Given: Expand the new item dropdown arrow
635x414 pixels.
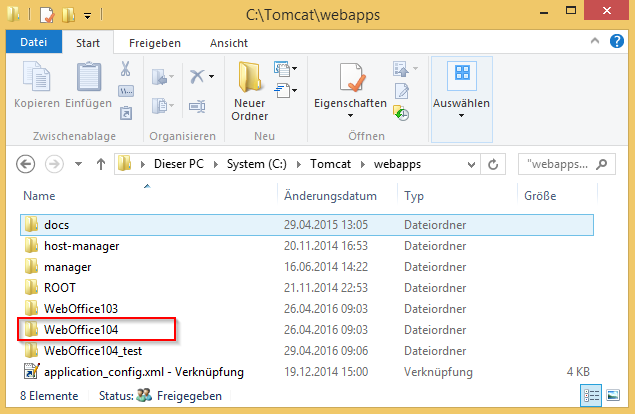Looking at the screenshot, I should click(294, 68).
